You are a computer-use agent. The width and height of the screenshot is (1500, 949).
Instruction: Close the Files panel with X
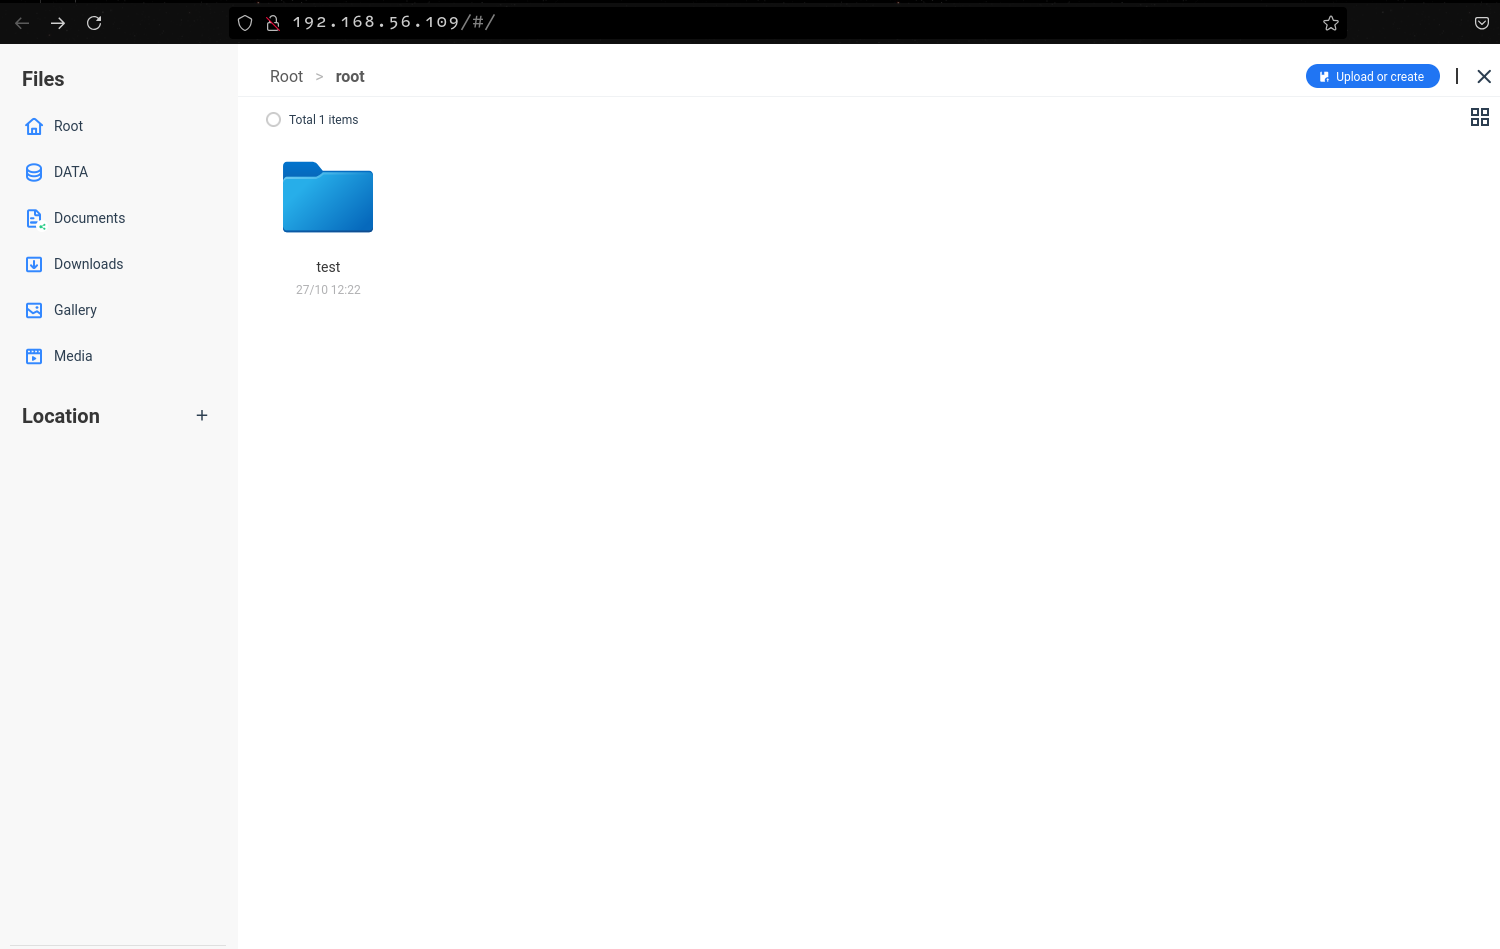[x=1484, y=76]
